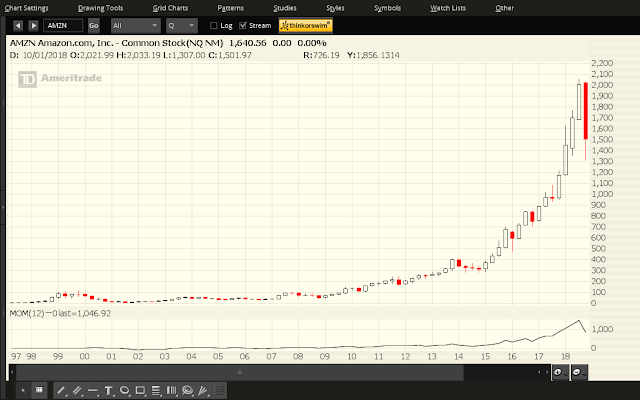Viewport: 640px width, 400px height.
Task: Open the 'All' time range dropdown
Action: click(x=136, y=26)
